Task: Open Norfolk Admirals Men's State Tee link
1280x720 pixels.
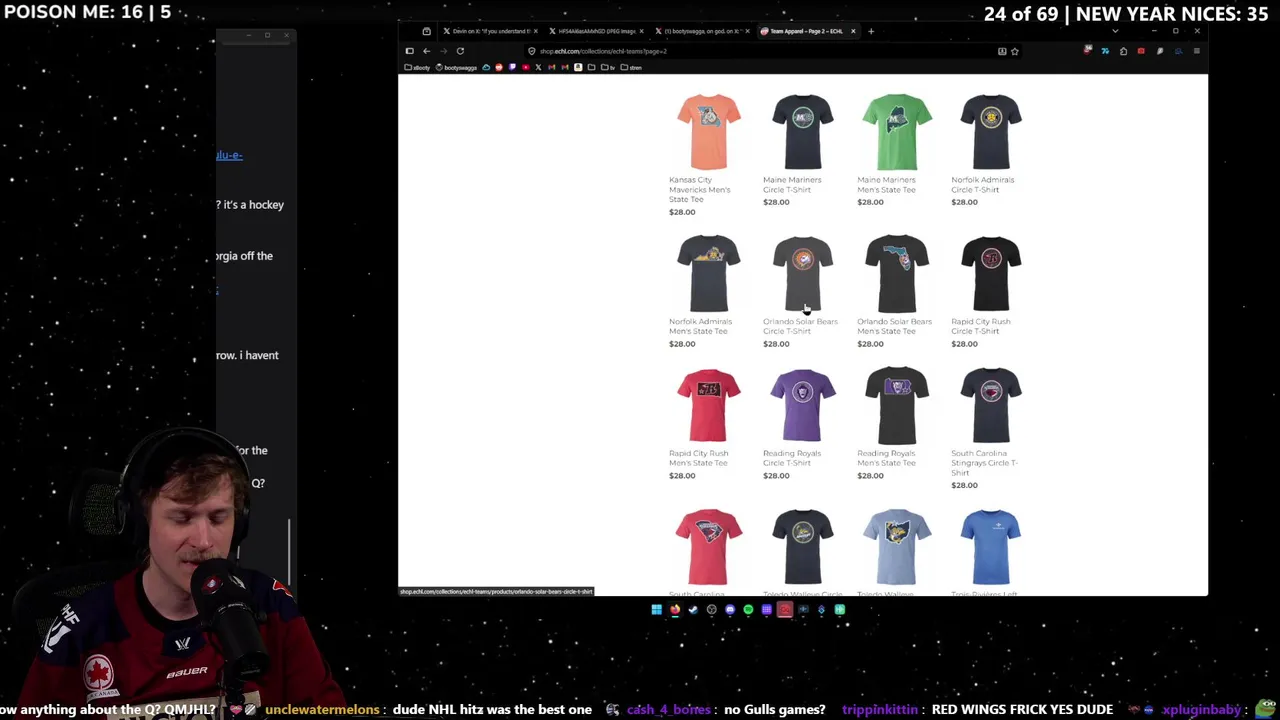Action: [700, 326]
